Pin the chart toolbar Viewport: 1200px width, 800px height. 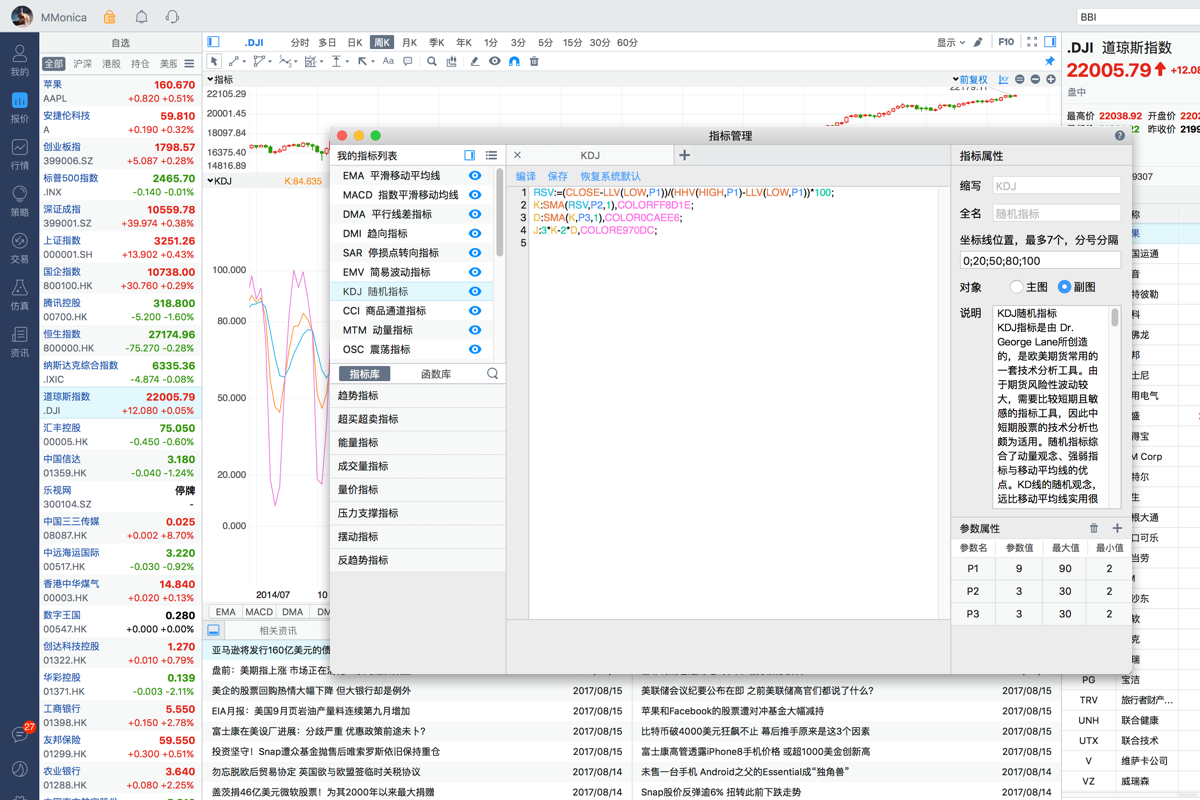(x=1050, y=62)
